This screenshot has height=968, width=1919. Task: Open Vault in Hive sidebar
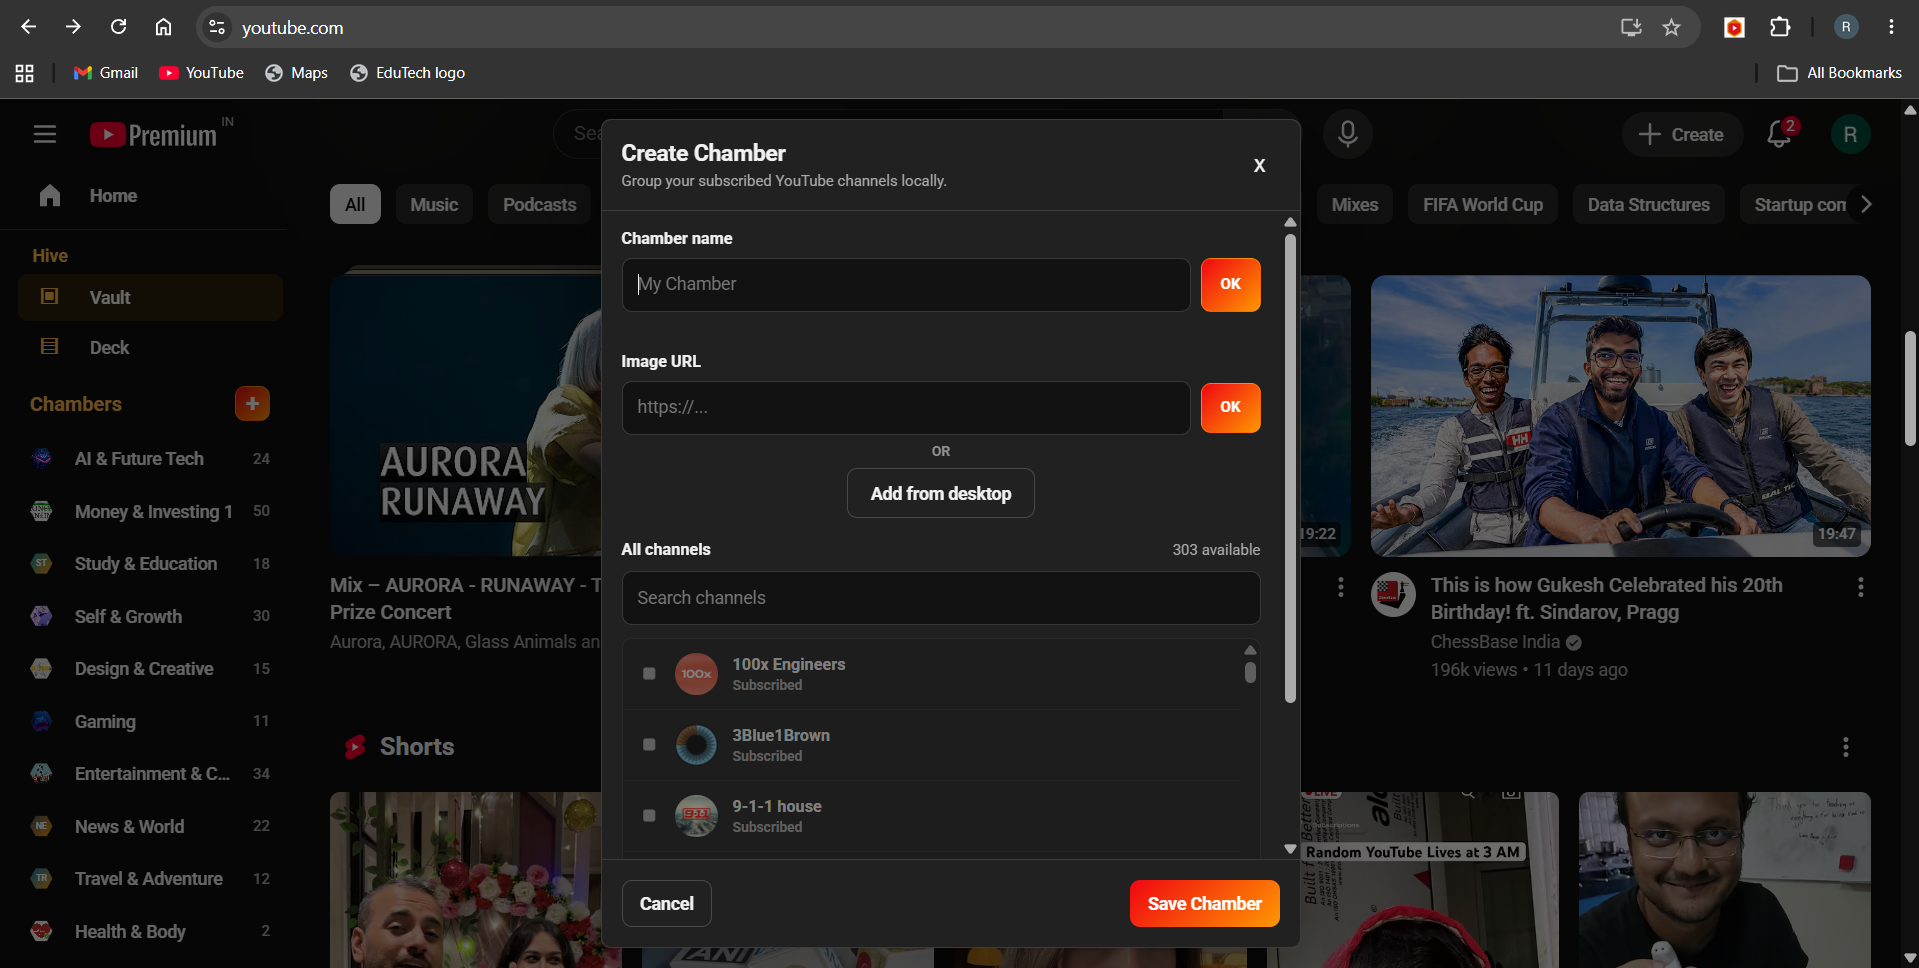click(x=150, y=297)
